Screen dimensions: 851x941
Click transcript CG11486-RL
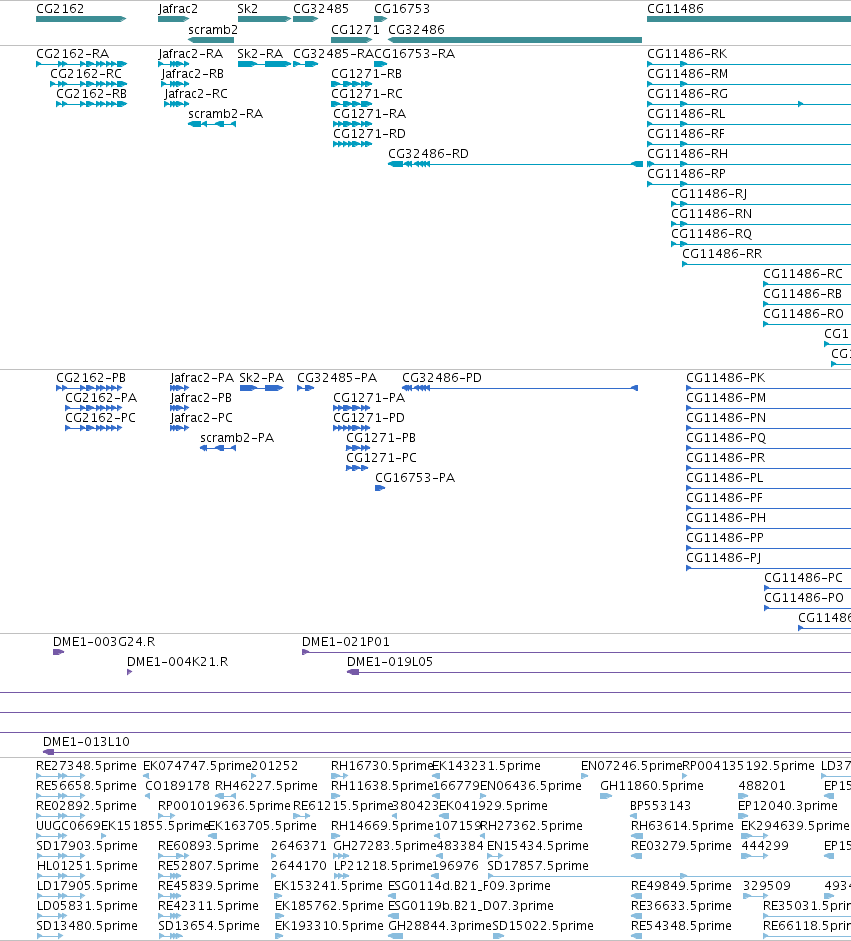click(686, 113)
